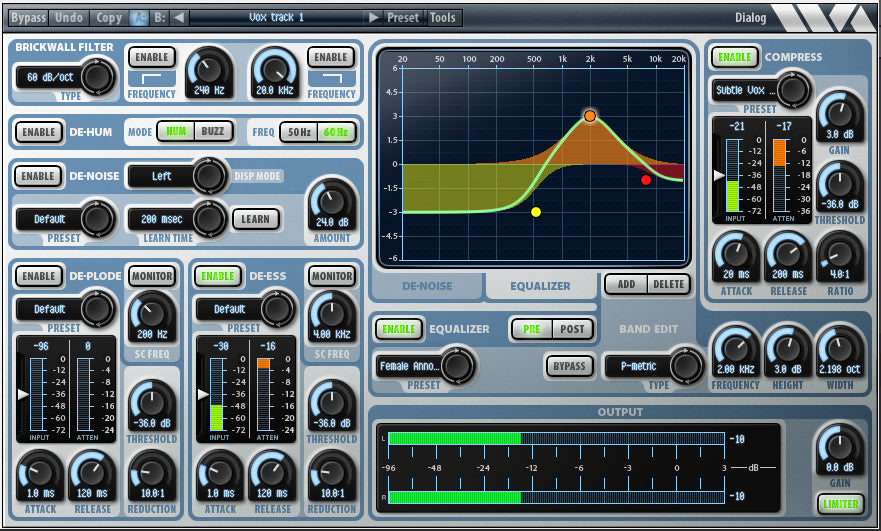The image size is (881, 531).
Task: Open the Equalizer band Type selector
Action: (x=653, y=366)
